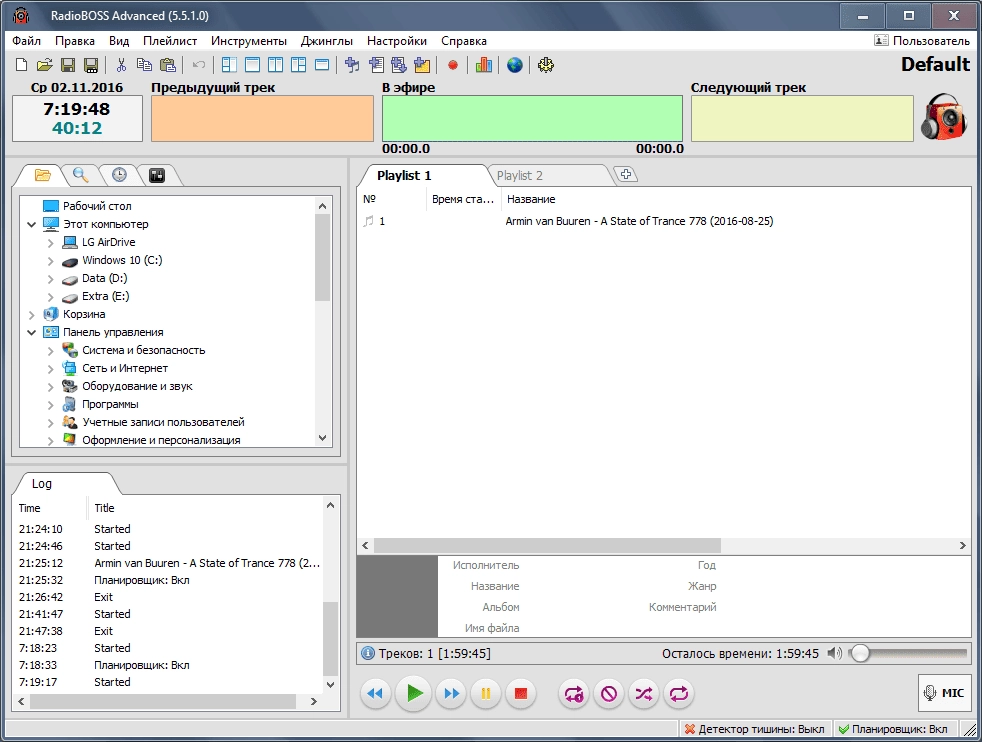Sort by the Название column header
Viewport: 982px width, 742px height.
pos(531,199)
